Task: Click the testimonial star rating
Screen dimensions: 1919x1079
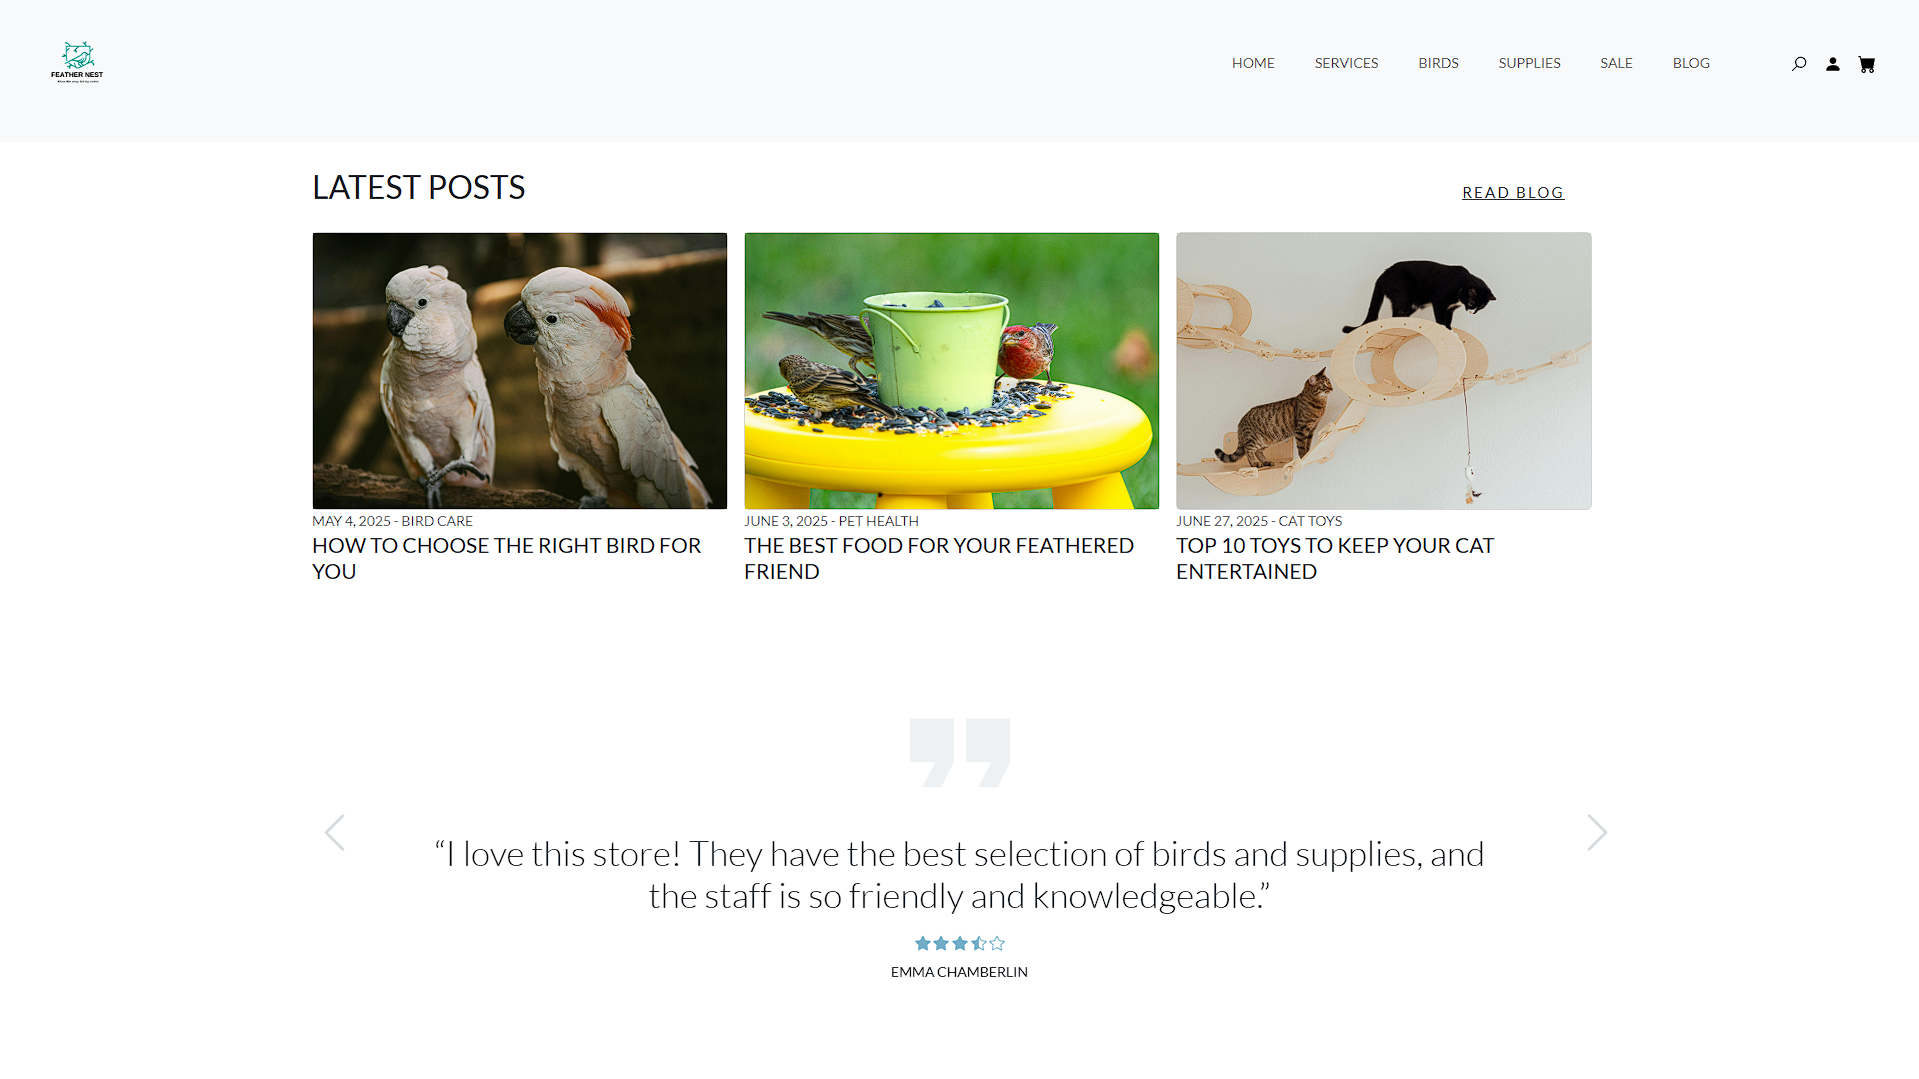Action: click(x=960, y=943)
